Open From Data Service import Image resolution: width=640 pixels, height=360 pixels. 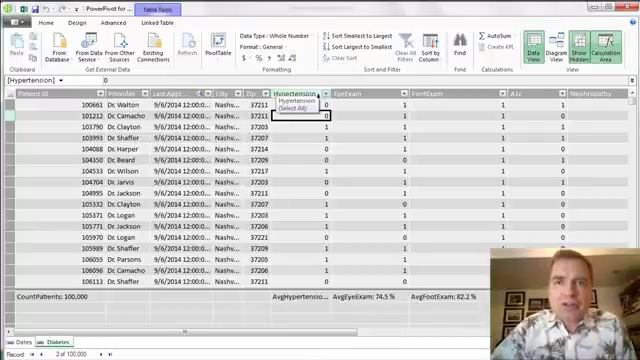coord(89,48)
